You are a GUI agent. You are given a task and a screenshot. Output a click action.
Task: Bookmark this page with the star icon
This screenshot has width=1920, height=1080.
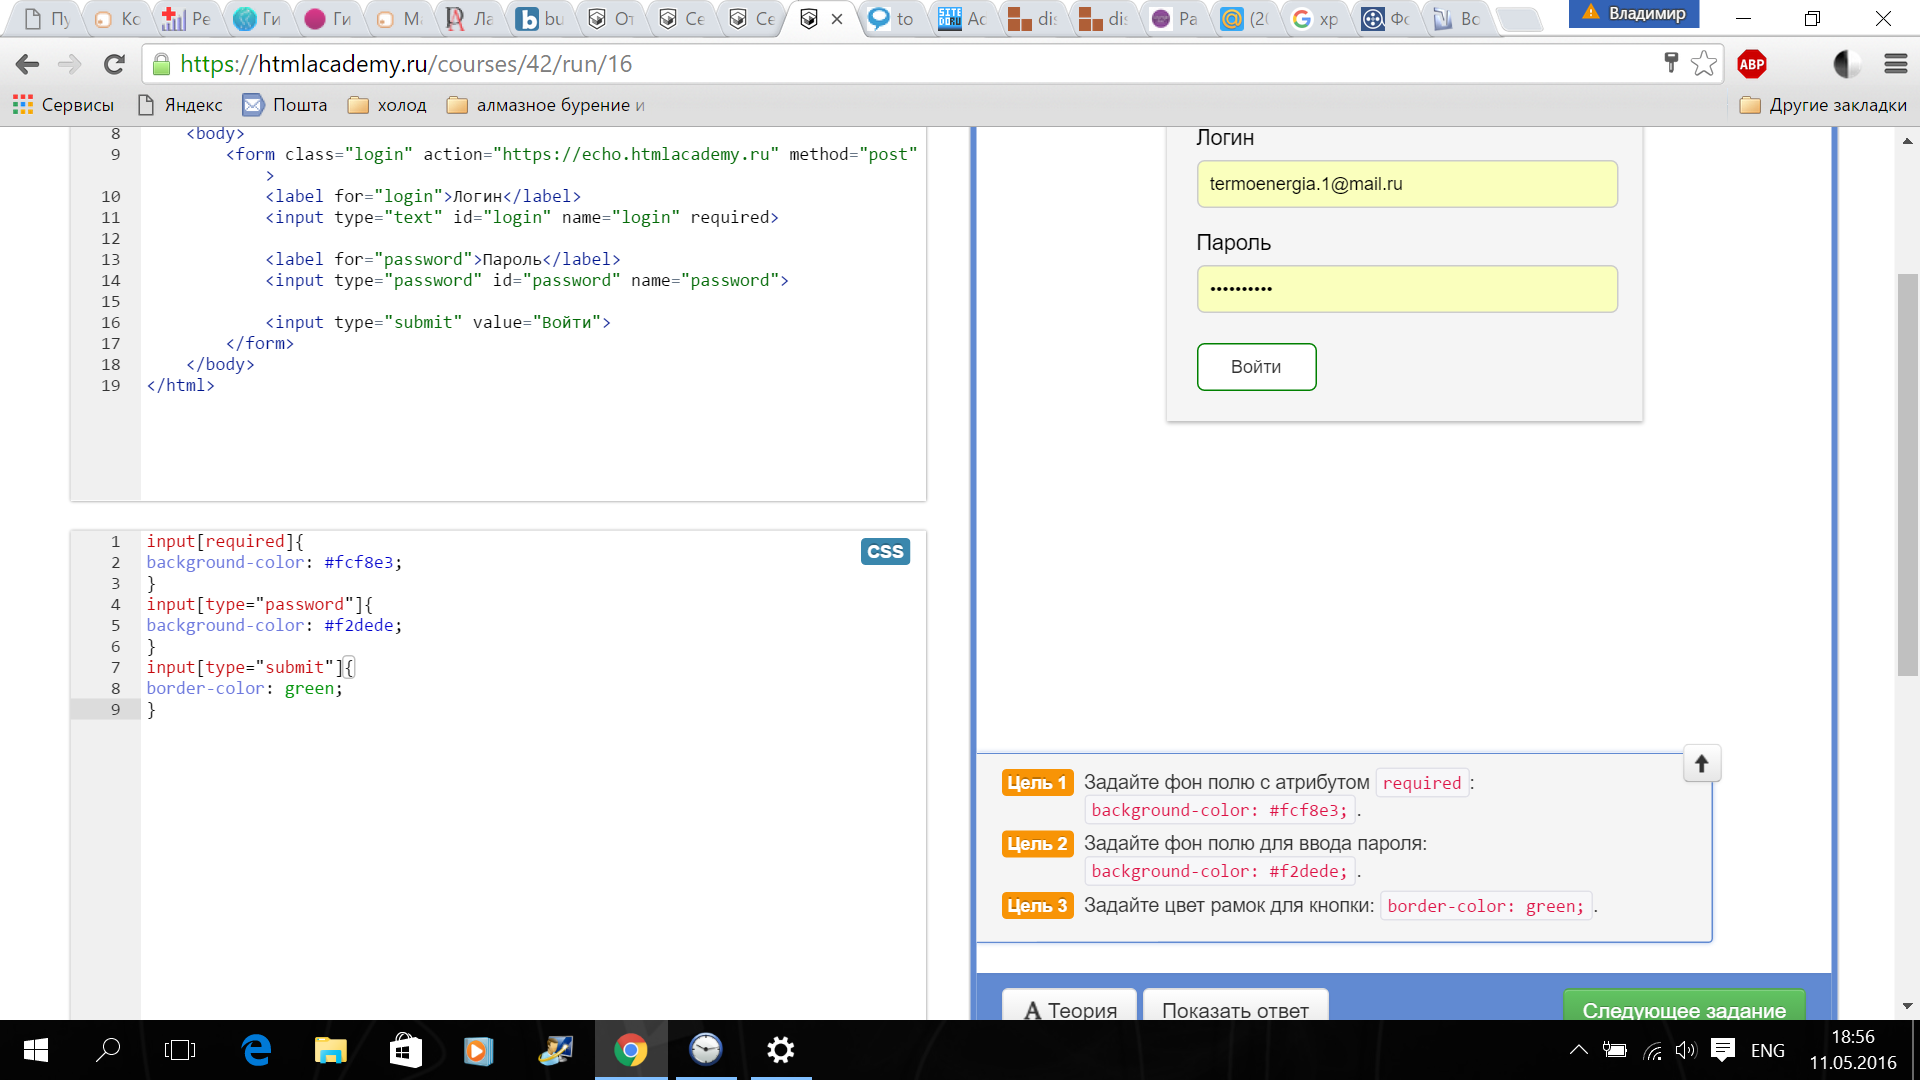tap(1704, 64)
